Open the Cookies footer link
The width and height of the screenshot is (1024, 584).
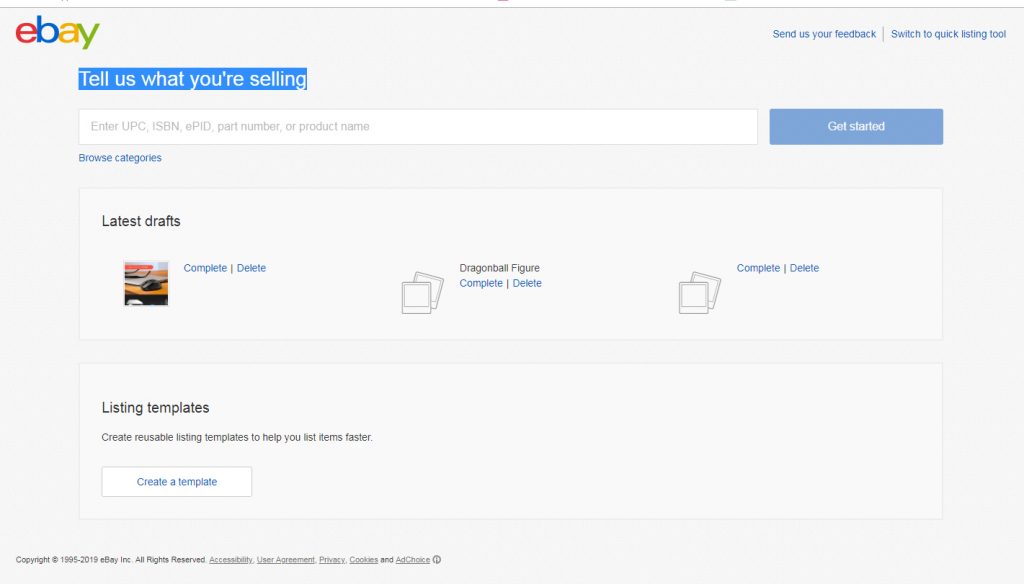pyautogui.click(x=363, y=560)
